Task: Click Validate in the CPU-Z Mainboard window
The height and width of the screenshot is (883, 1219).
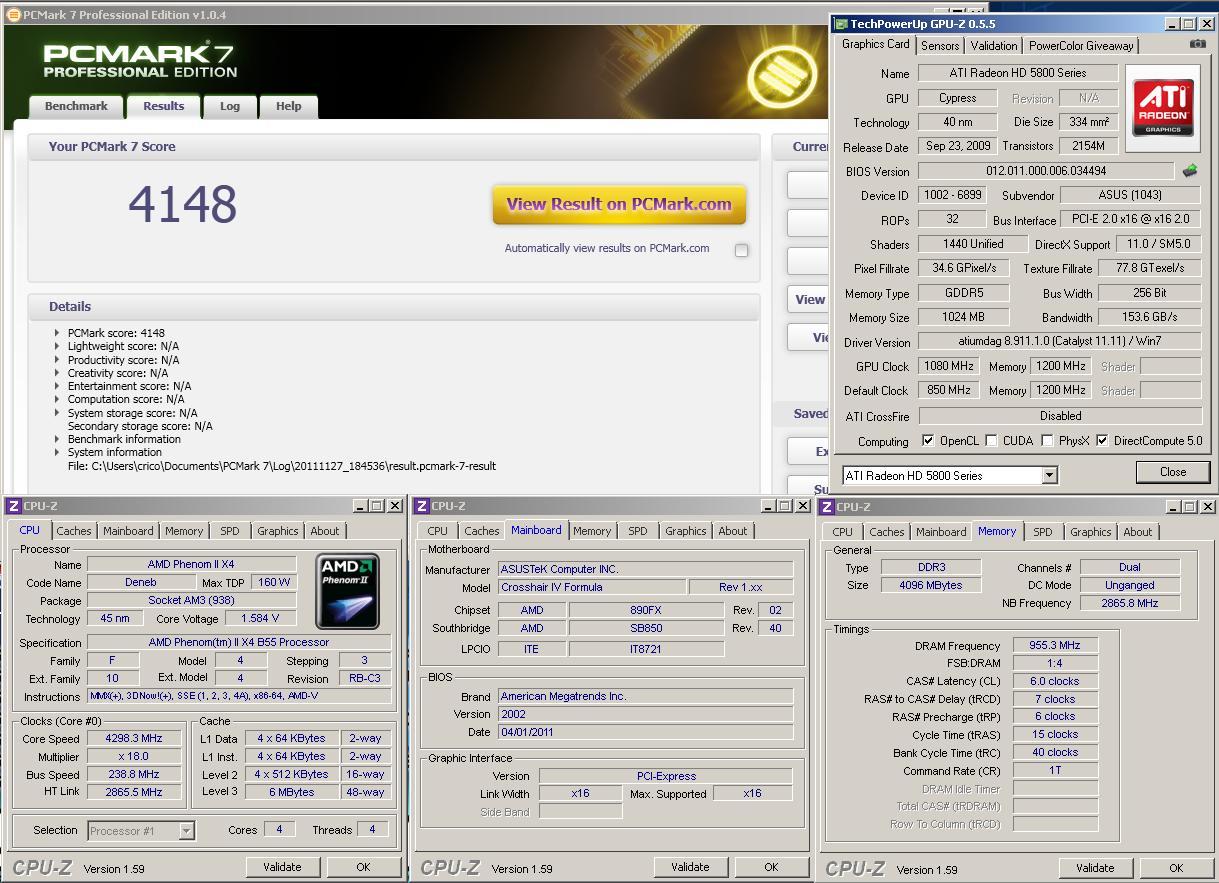Action: pos(691,867)
